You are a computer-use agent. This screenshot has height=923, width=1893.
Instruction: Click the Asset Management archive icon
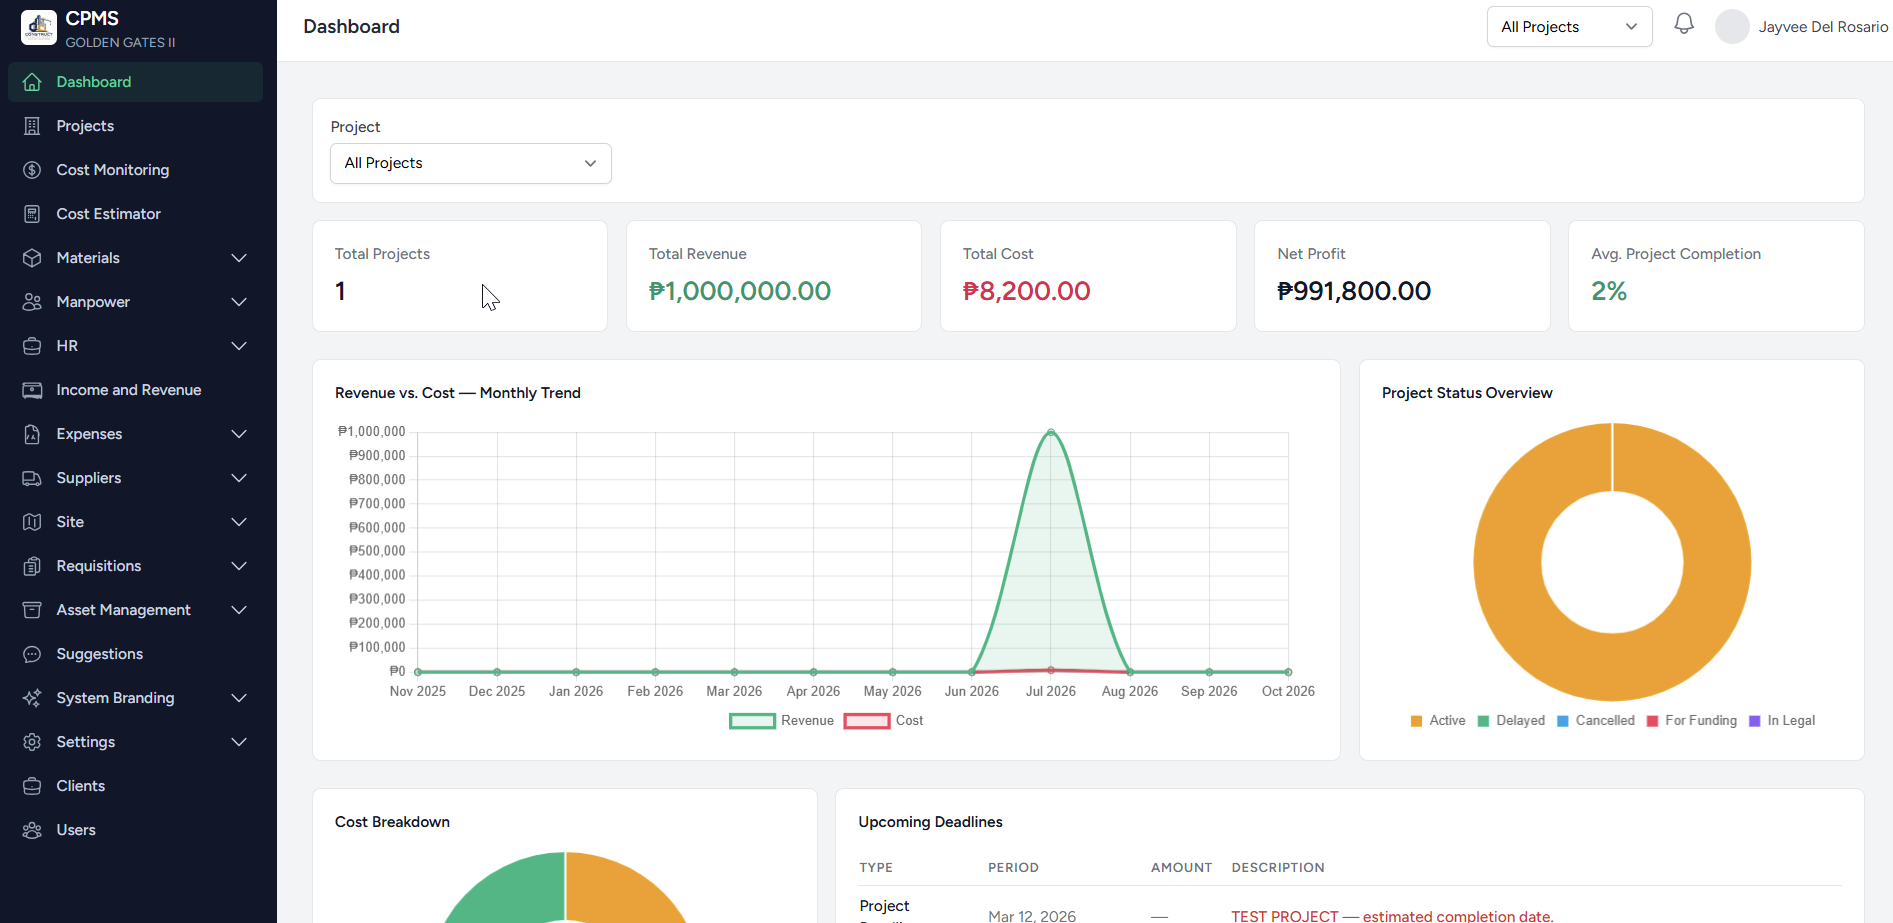[x=32, y=610]
